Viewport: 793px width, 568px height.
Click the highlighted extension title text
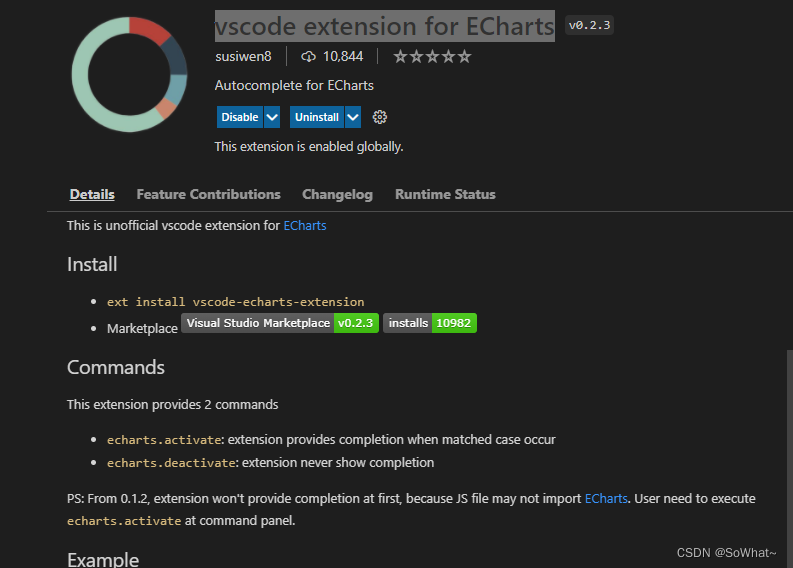(x=385, y=25)
